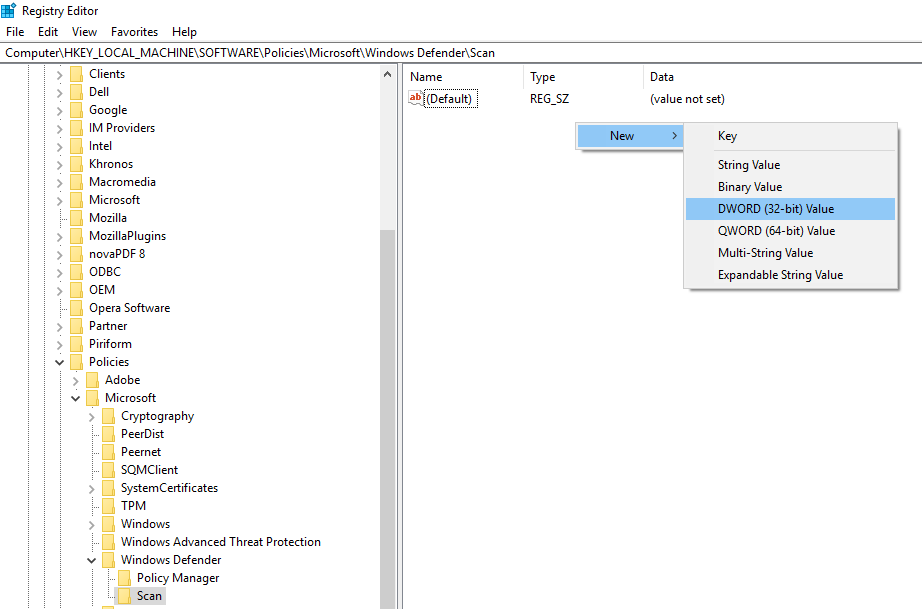Expand the Intel key

59,145
